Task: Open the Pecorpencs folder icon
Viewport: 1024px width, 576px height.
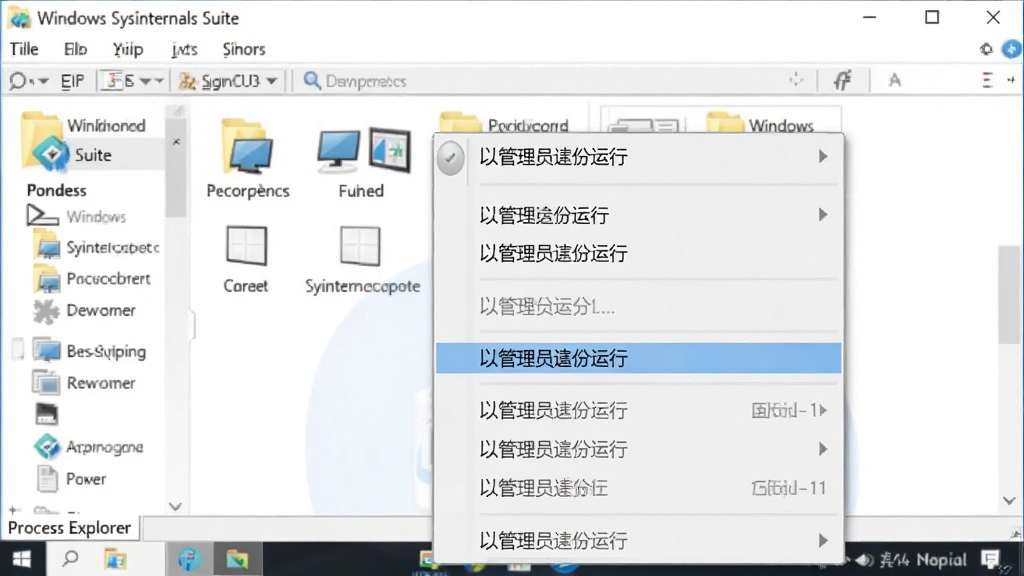Action: [248, 147]
